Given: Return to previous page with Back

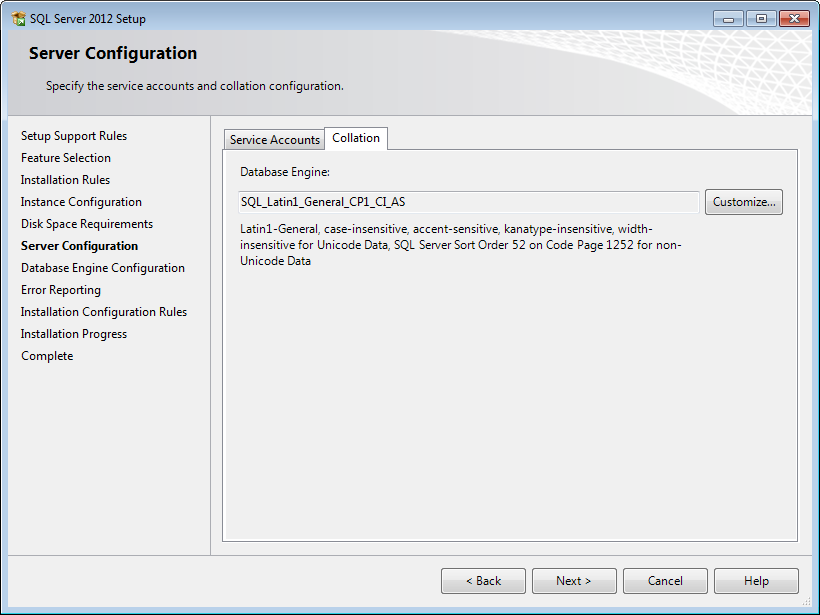Looking at the screenshot, I should click(483, 581).
